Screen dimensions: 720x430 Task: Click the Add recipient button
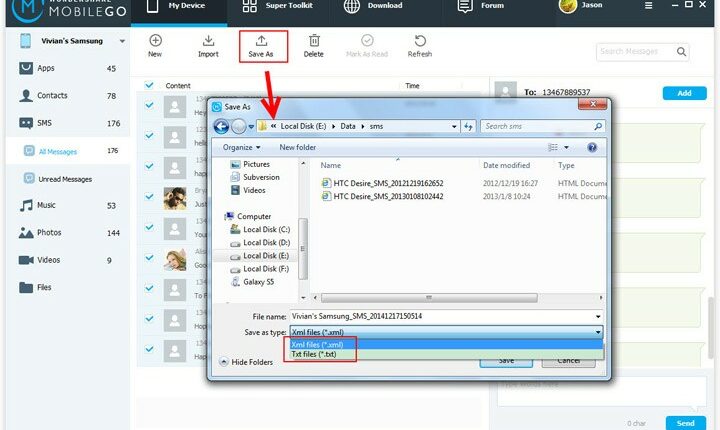(684, 93)
